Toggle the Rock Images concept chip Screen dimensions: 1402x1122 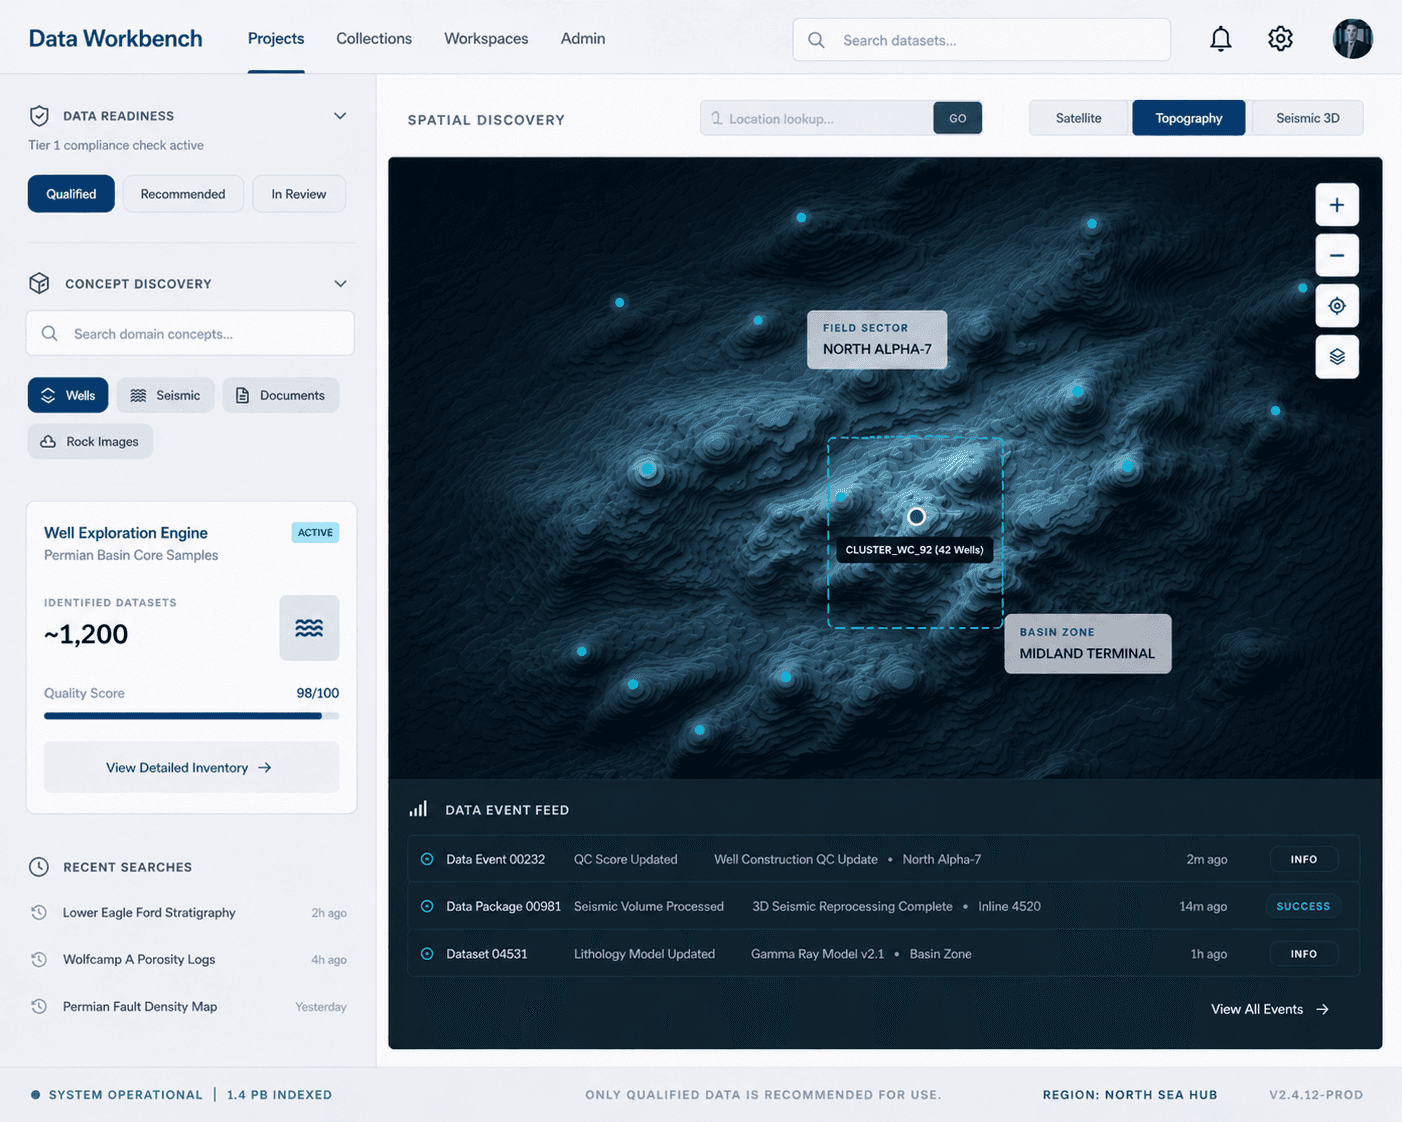tap(90, 441)
